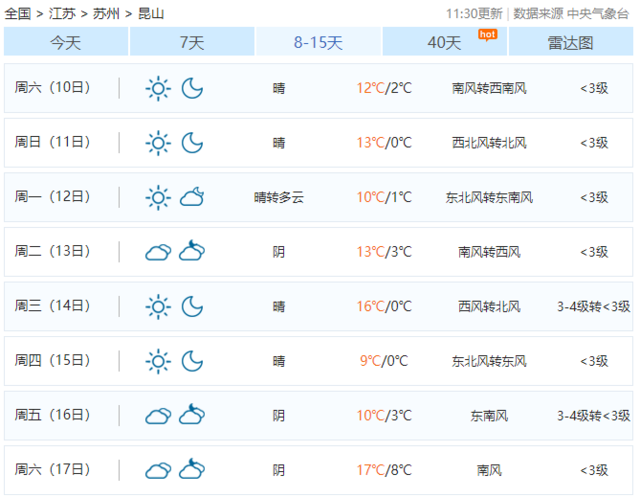The height and width of the screenshot is (497, 640).
Task: Click the daytime cloud icon for Friday (16日)
Action: tap(158, 415)
